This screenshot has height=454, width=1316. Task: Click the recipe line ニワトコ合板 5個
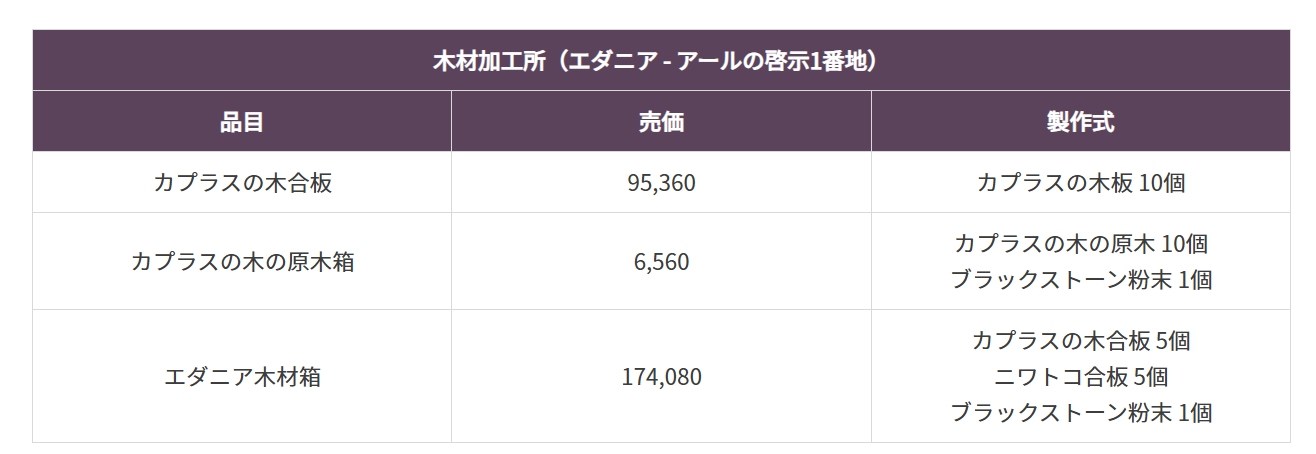click(1080, 377)
